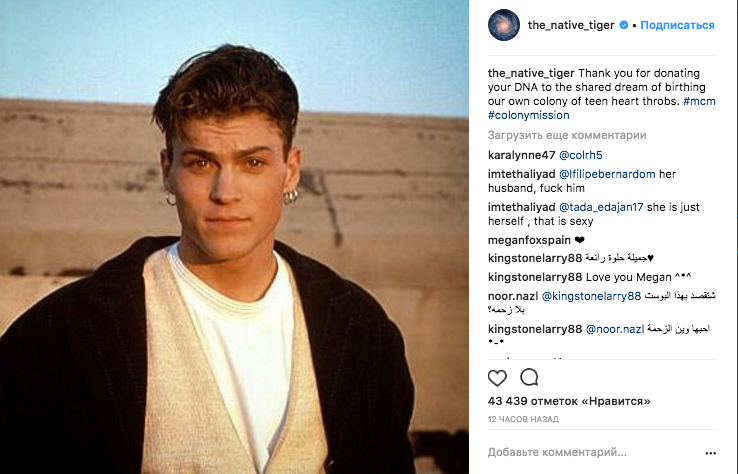Open noor.nazl commenter profile
The width and height of the screenshot is (738, 474).
point(512,296)
